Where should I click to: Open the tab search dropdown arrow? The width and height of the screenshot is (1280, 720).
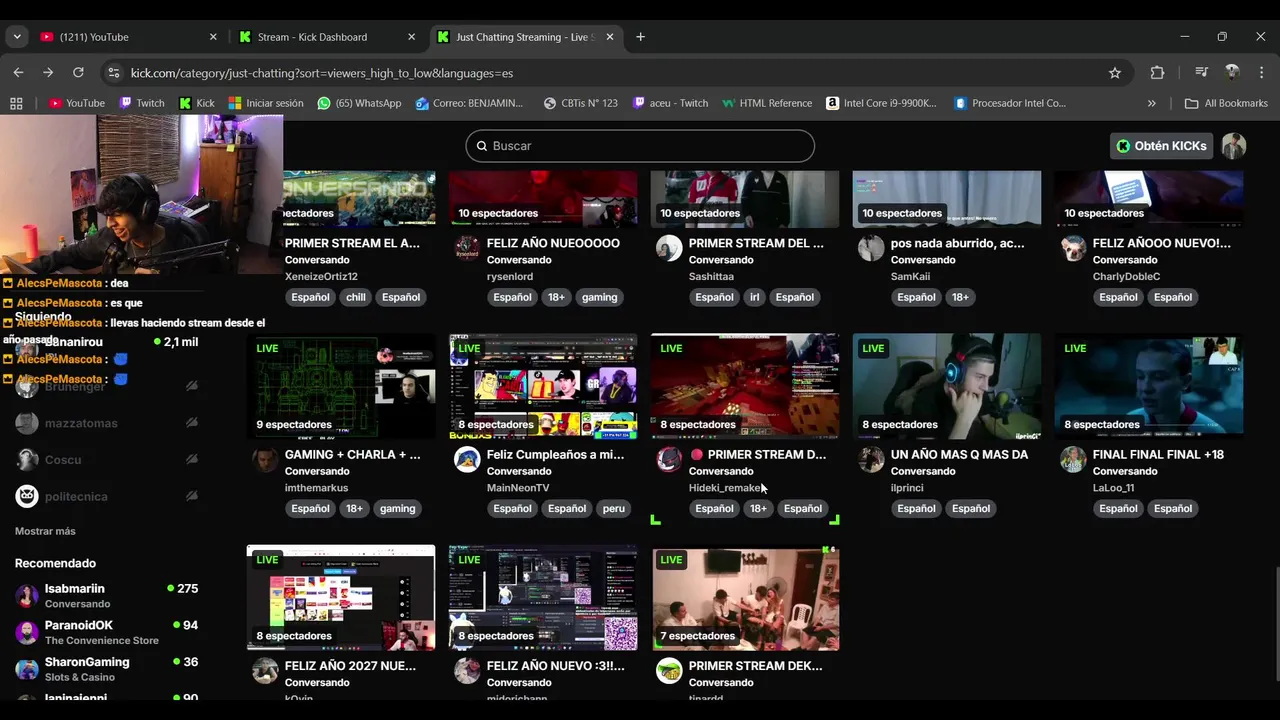(x=17, y=37)
